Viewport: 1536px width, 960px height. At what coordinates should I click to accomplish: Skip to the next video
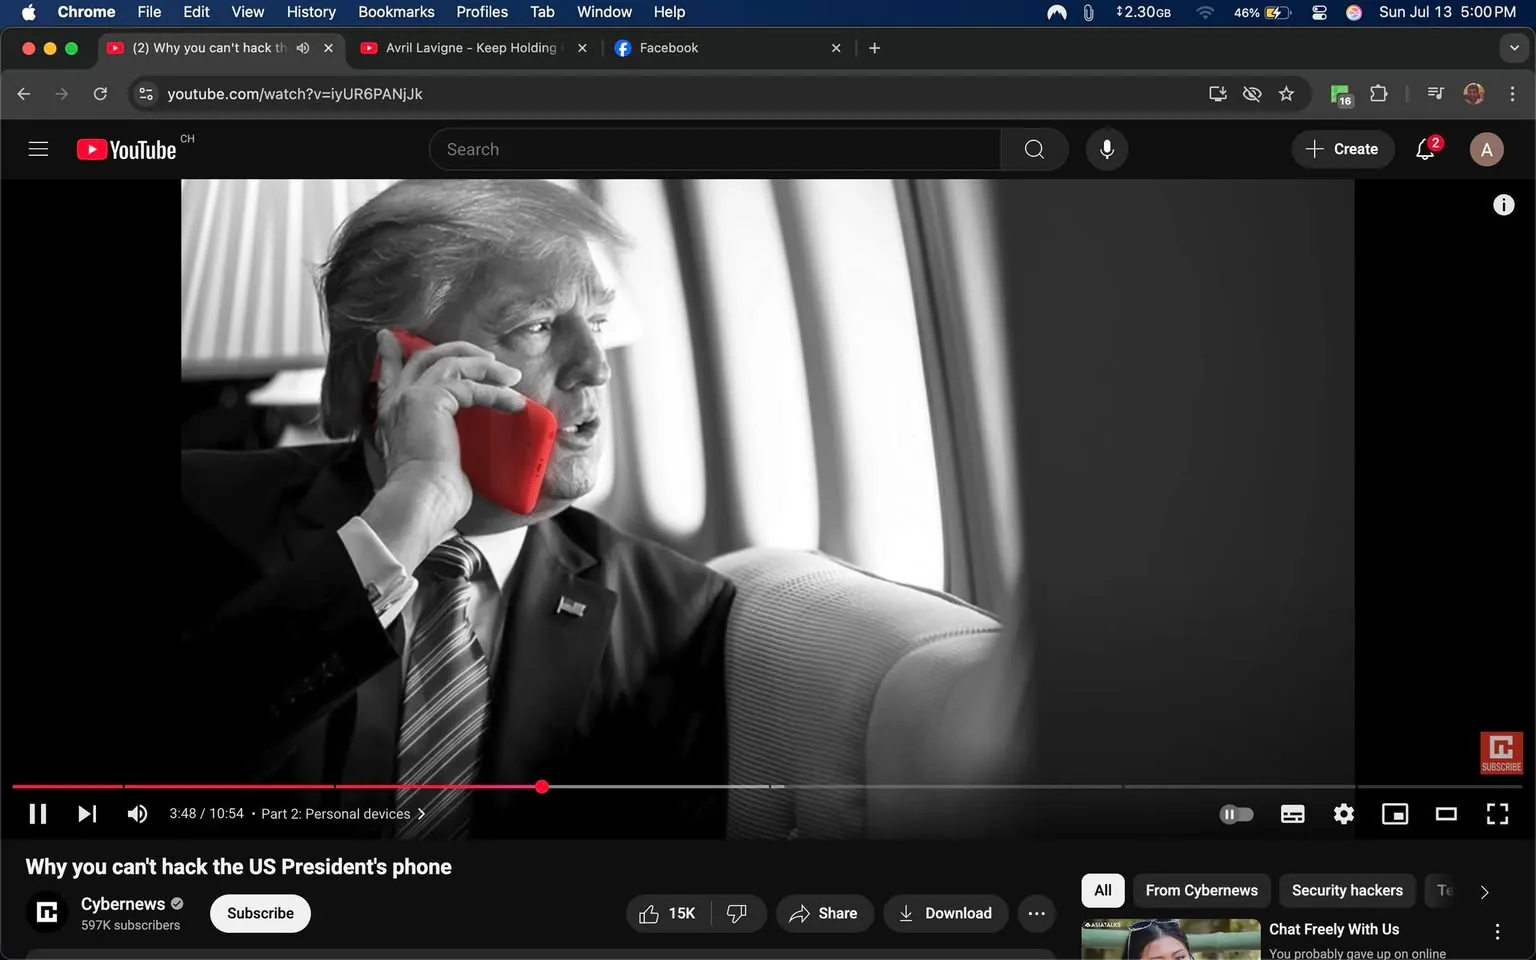[87, 814]
